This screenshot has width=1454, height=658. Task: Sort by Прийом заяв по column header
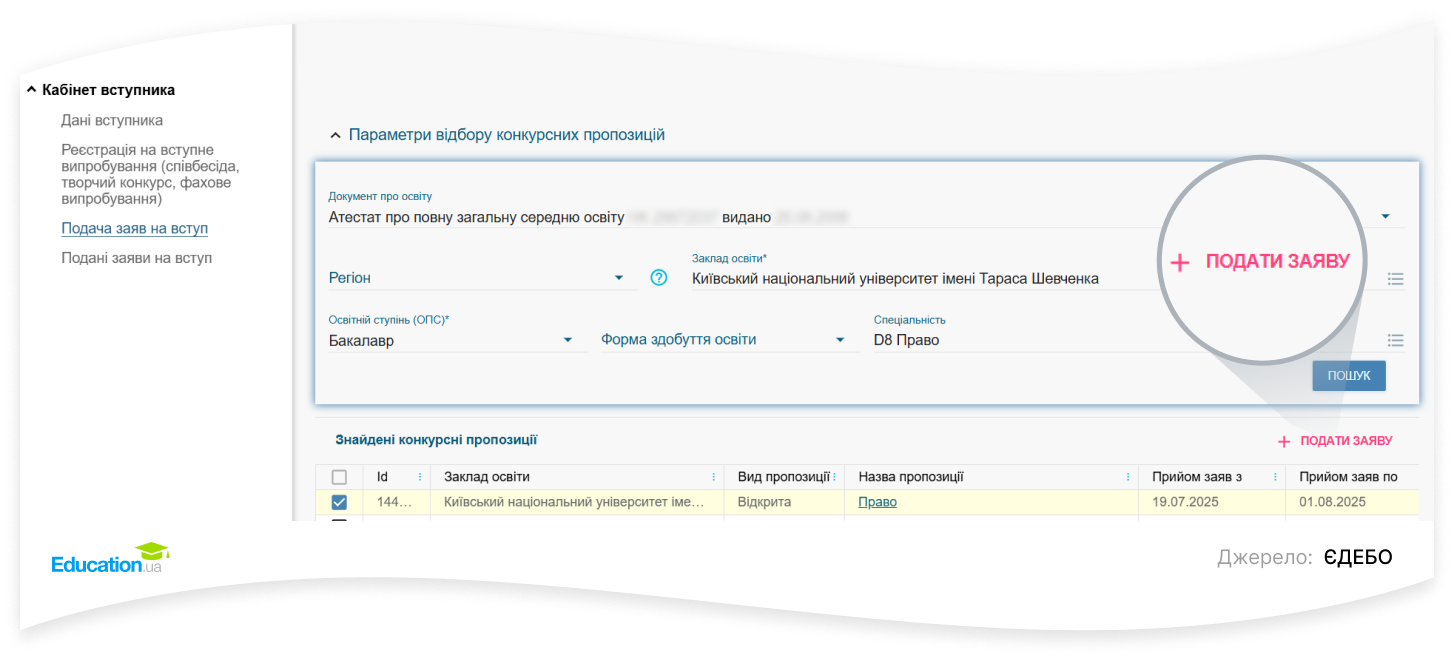tap(1349, 477)
